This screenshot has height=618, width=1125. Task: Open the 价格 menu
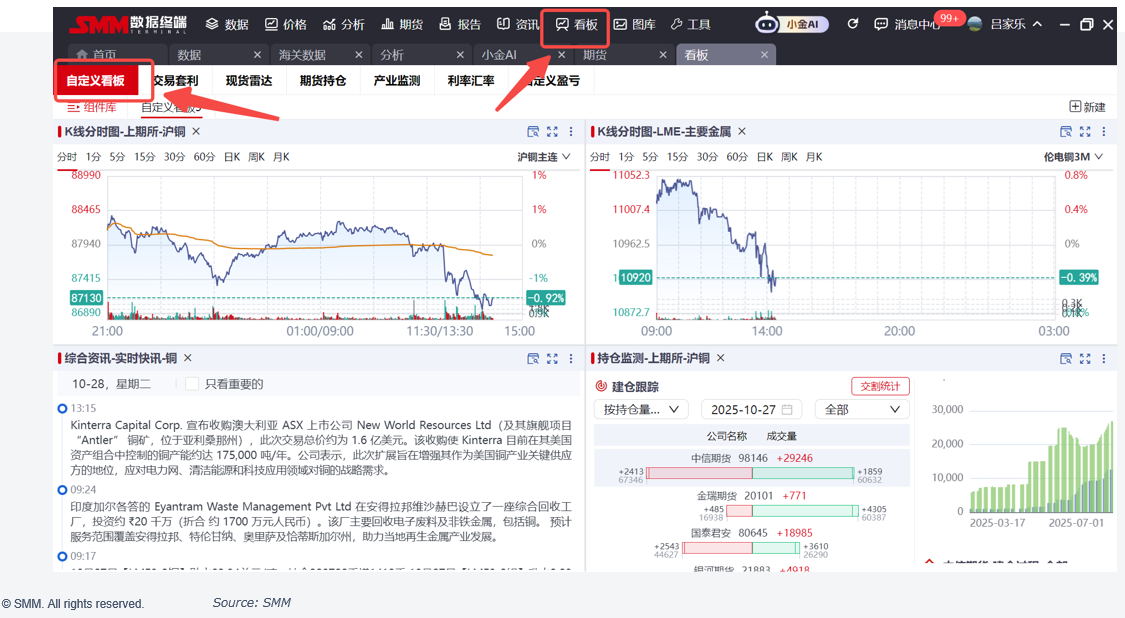click(286, 24)
